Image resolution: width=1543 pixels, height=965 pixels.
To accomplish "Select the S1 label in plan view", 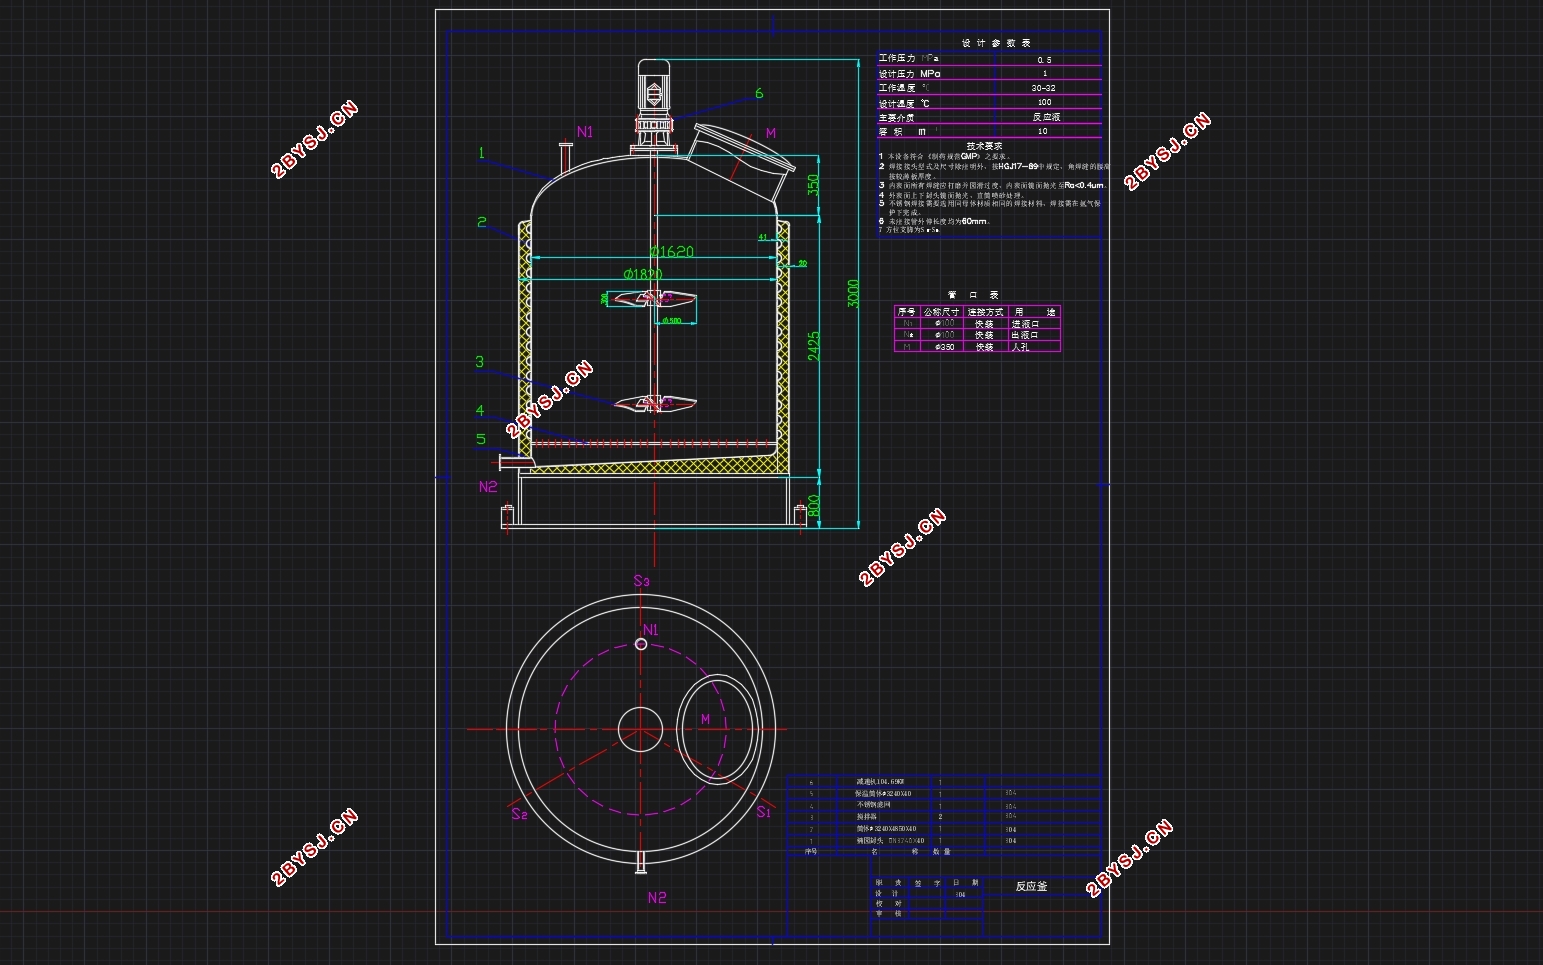I will 763,812.
